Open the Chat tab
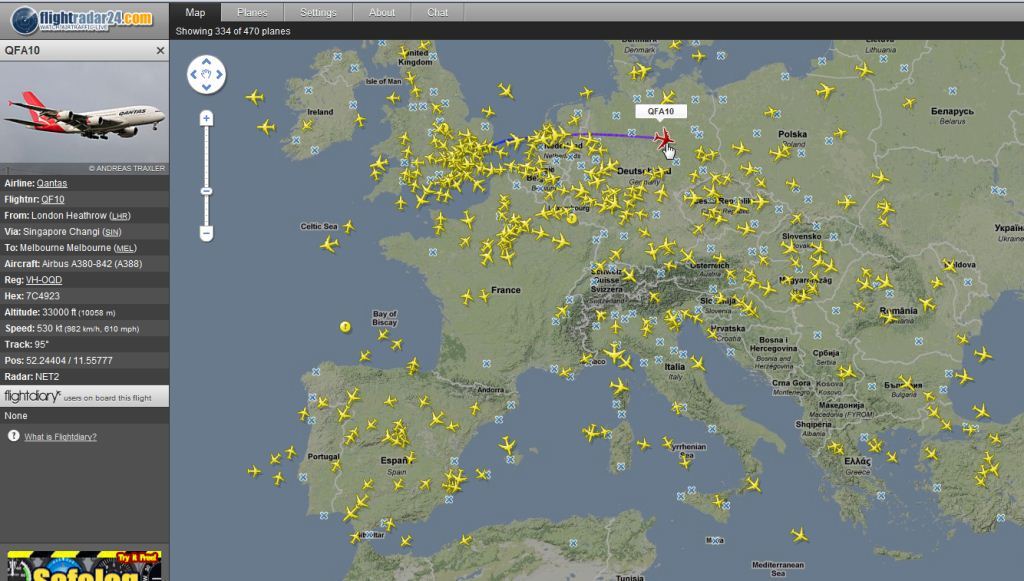1024x581 pixels. 438,12
